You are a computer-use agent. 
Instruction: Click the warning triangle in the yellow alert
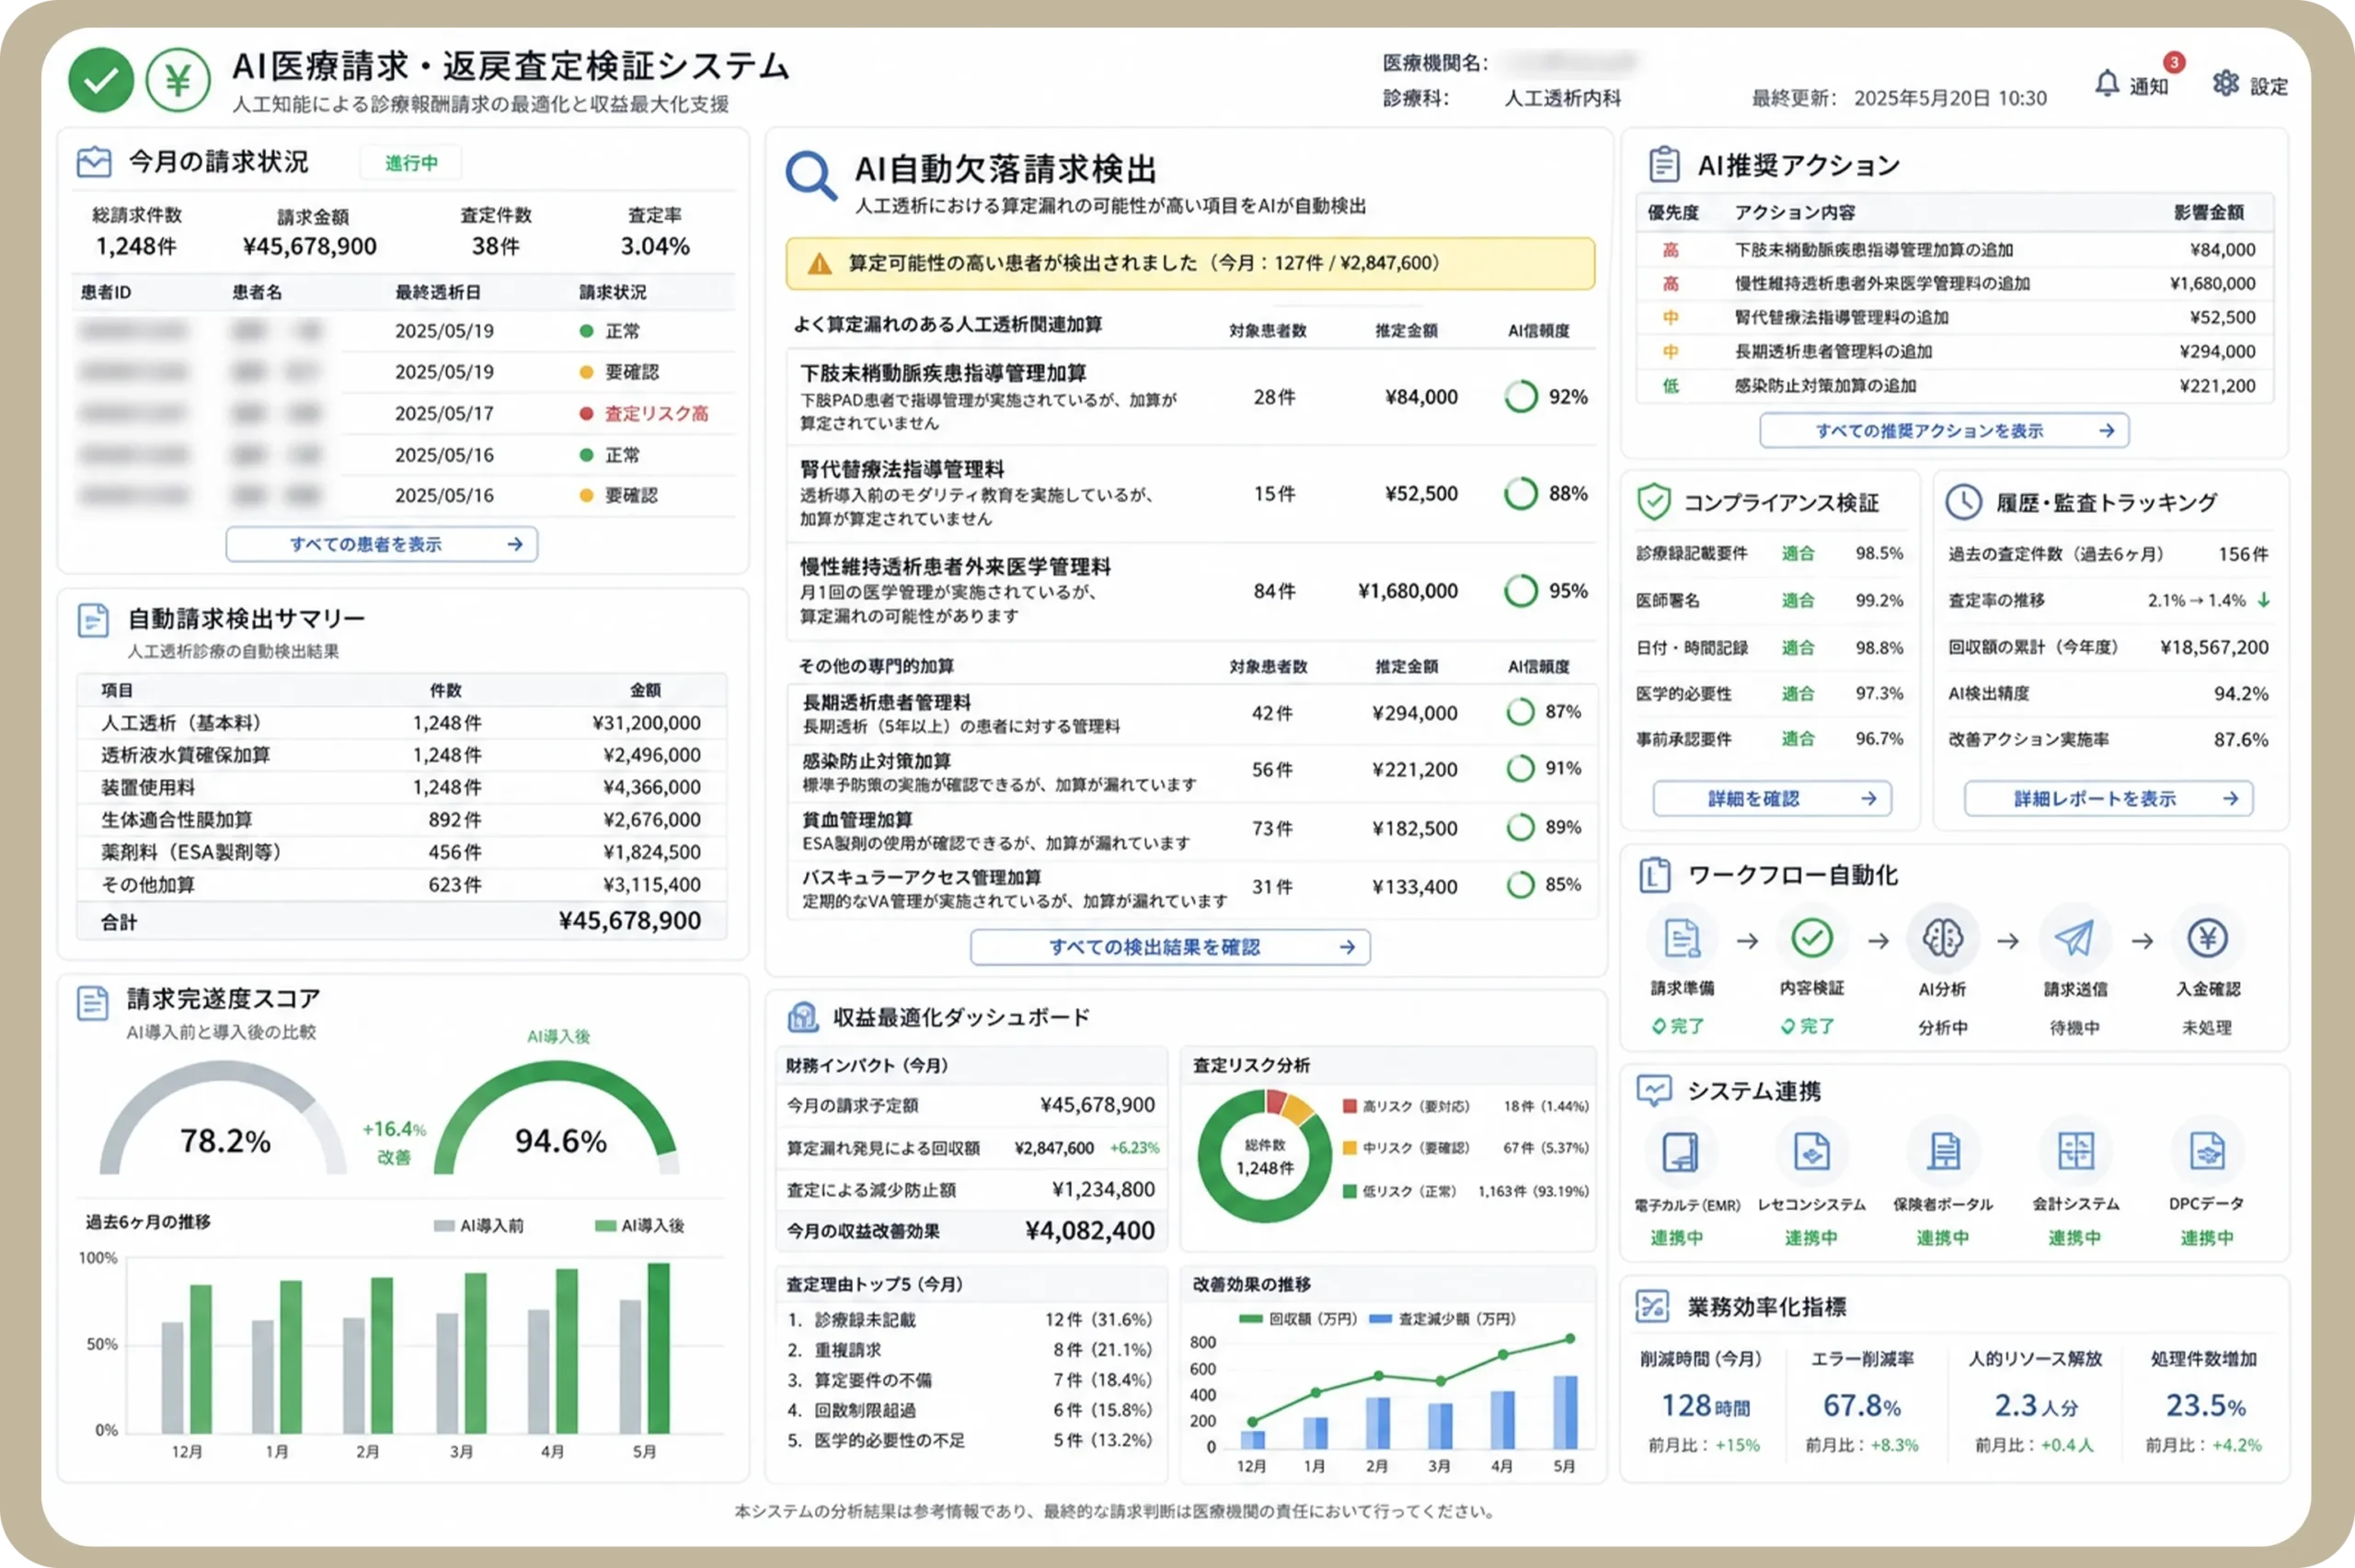819,264
